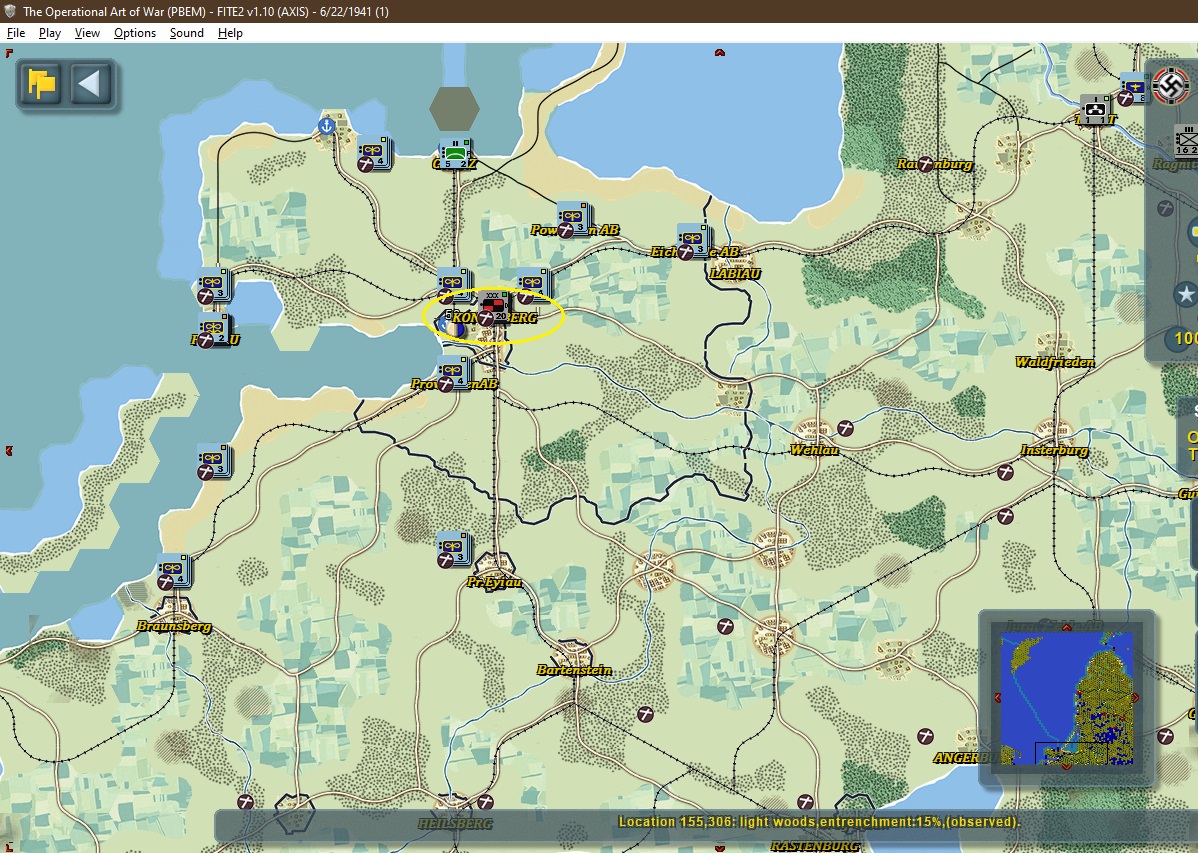Screen dimensions: 1198x853
Task: Click the Insterburg city label
Action: pyautogui.click(x=1054, y=450)
